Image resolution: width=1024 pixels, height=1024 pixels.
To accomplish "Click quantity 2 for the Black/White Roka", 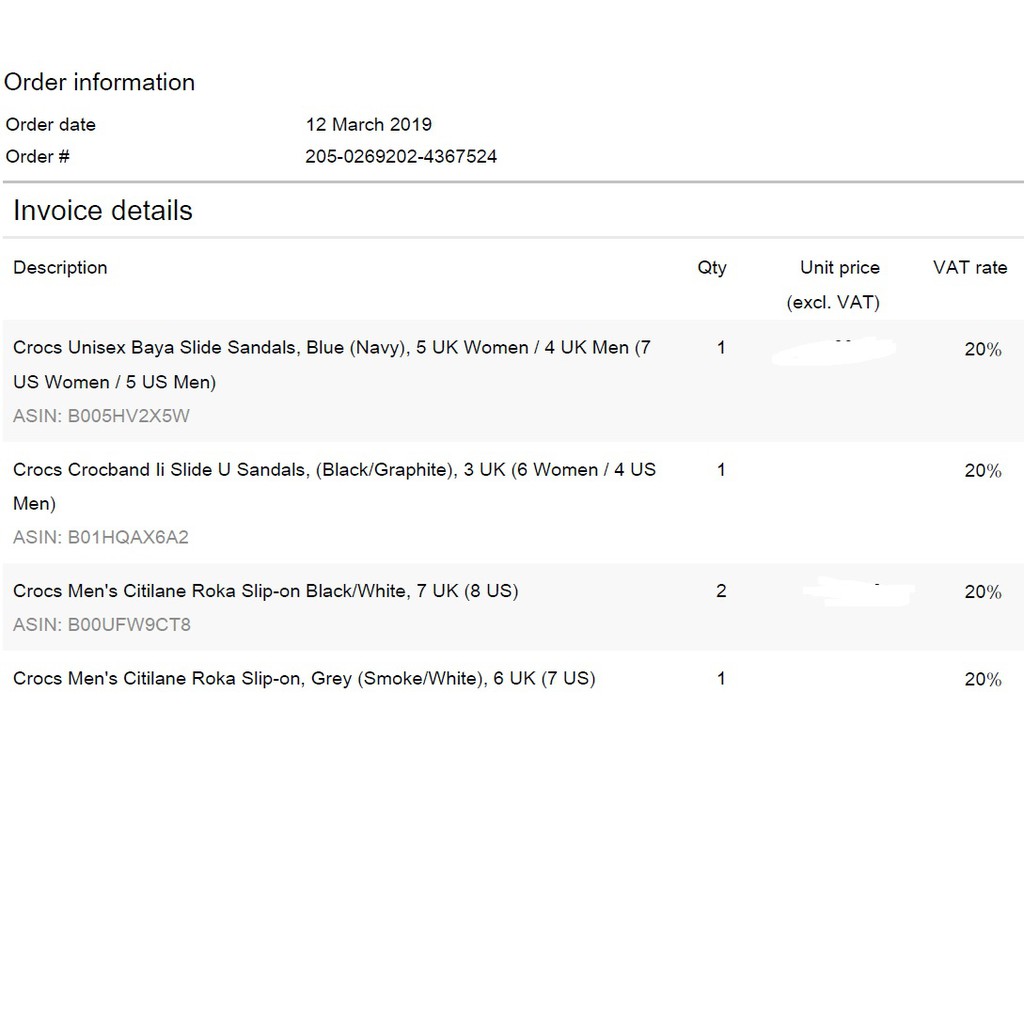I will tap(721, 591).
